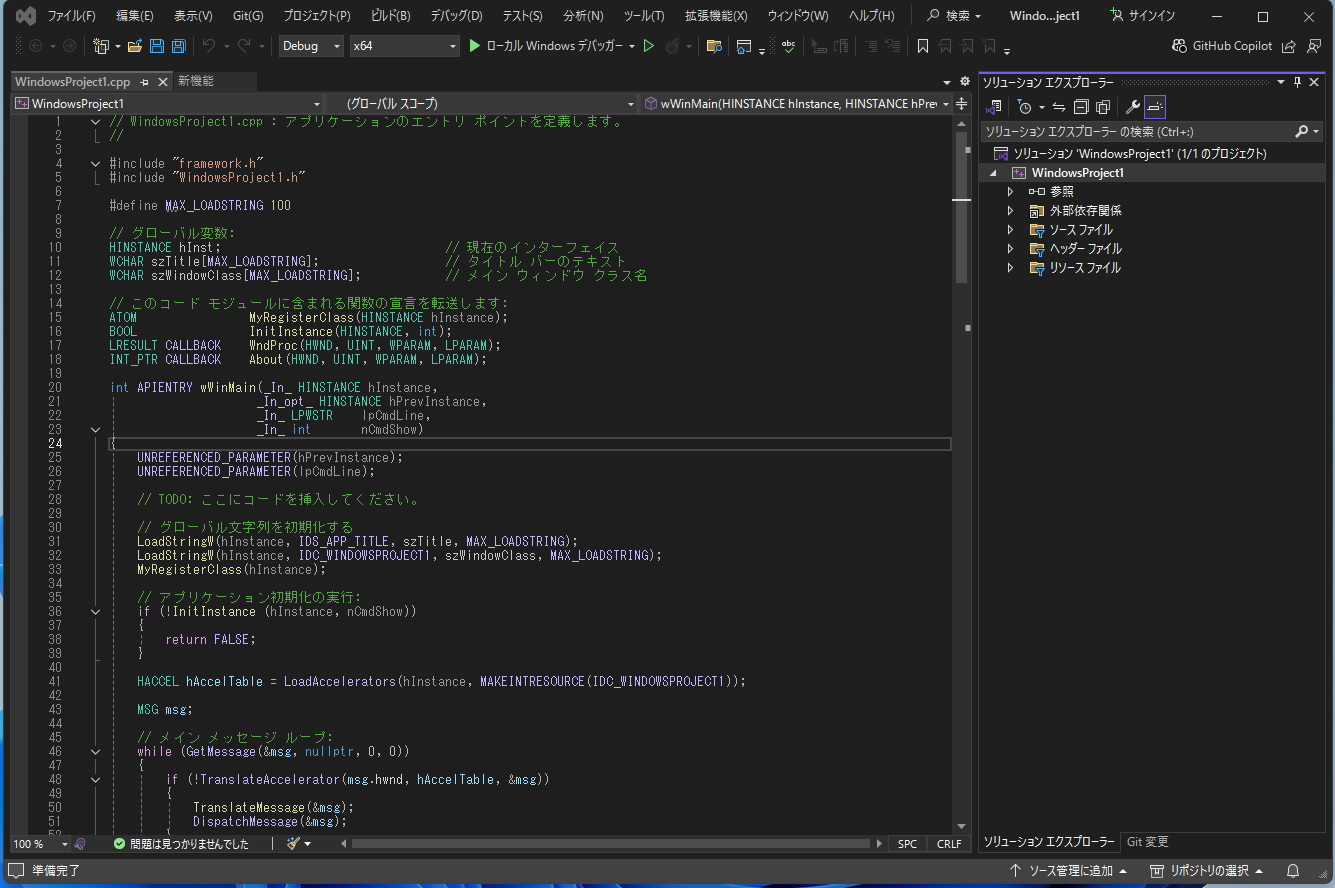Undo the last edit with the toolbar arrow
This screenshot has width=1335, height=888.
click(209, 46)
